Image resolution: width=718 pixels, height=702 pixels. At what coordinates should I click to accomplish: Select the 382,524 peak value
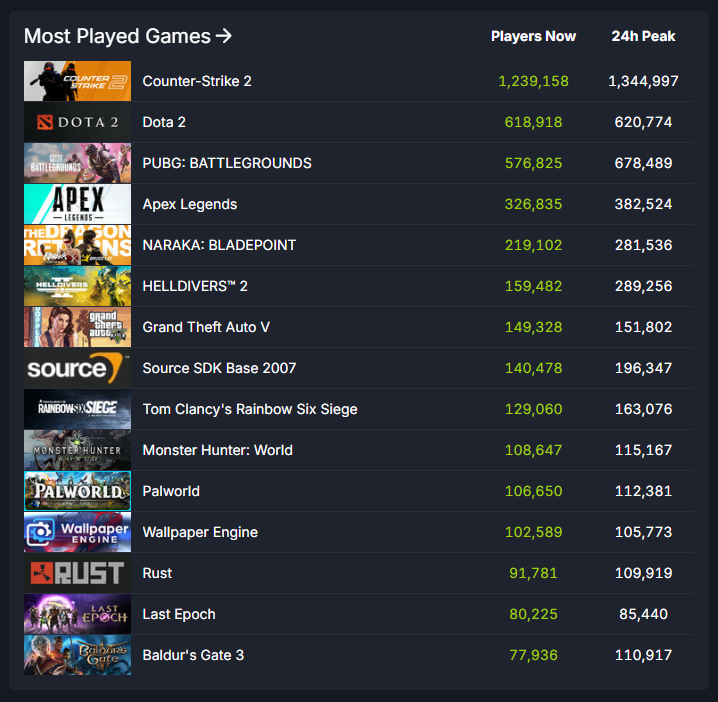pos(643,204)
